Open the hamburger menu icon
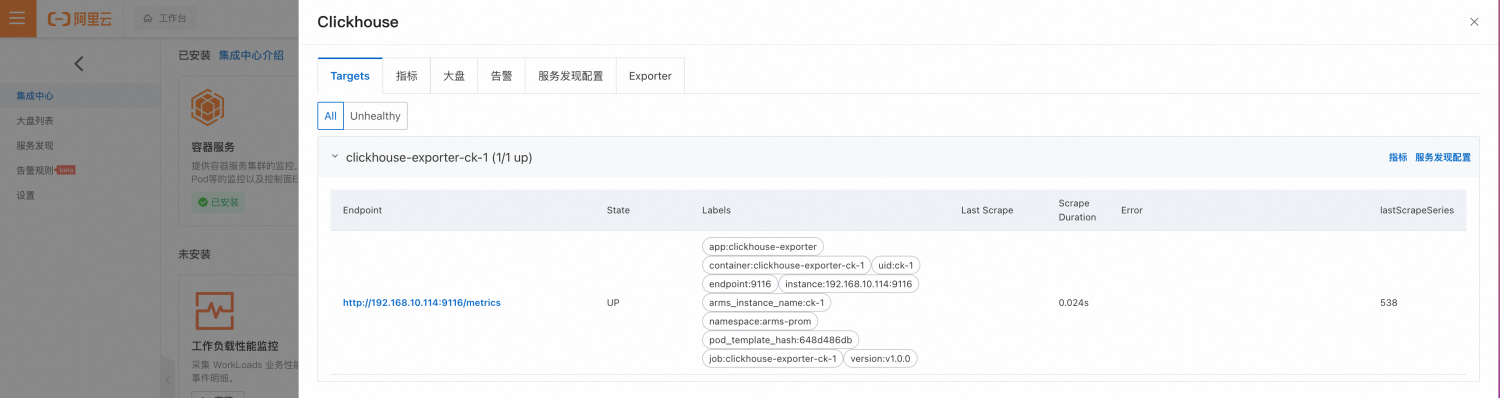The height and width of the screenshot is (398, 1500). [x=18, y=18]
